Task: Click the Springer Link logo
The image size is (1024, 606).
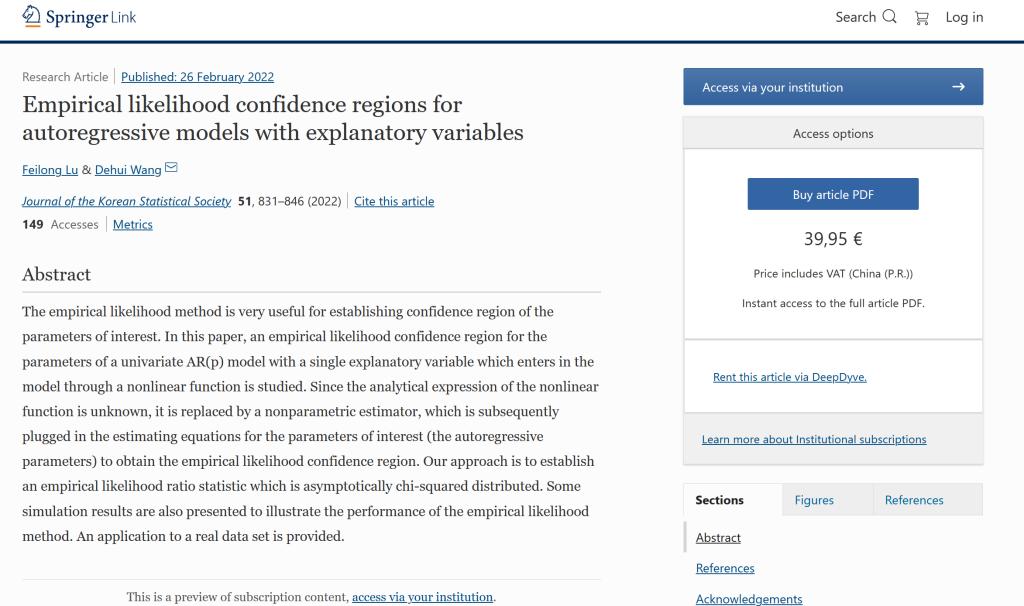Action: tap(79, 17)
